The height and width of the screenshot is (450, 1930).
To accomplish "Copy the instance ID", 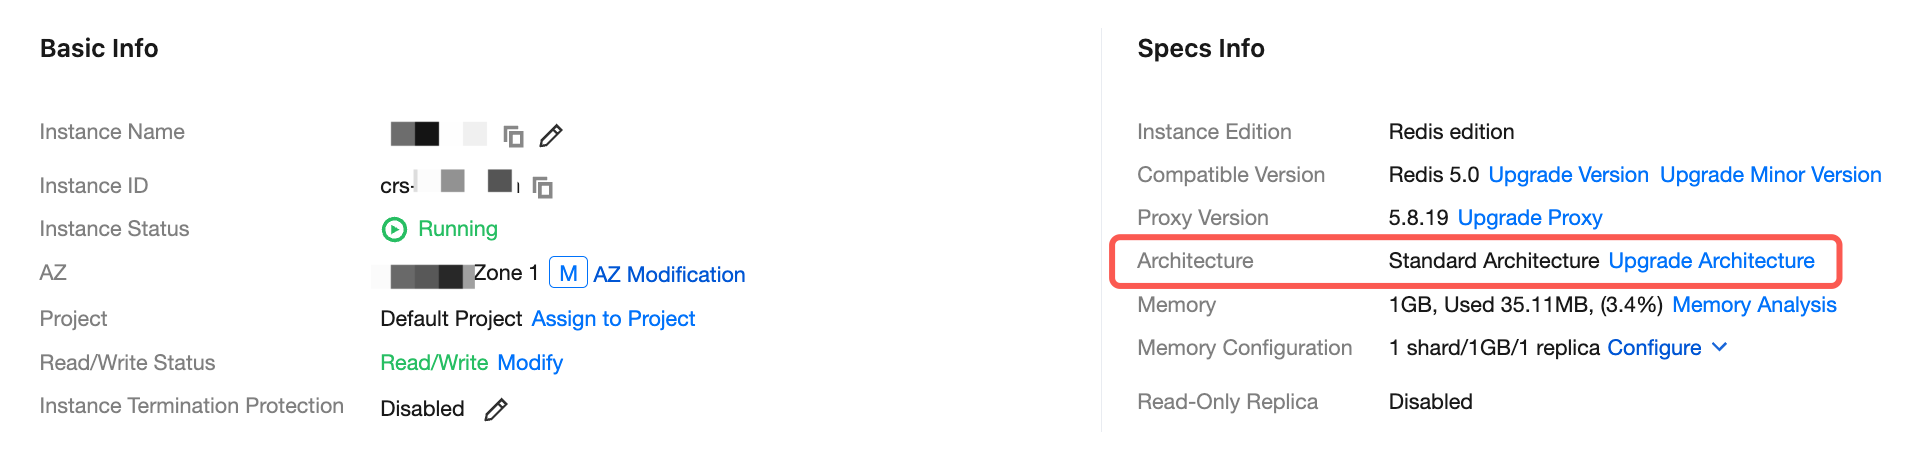I will (543, 187).
